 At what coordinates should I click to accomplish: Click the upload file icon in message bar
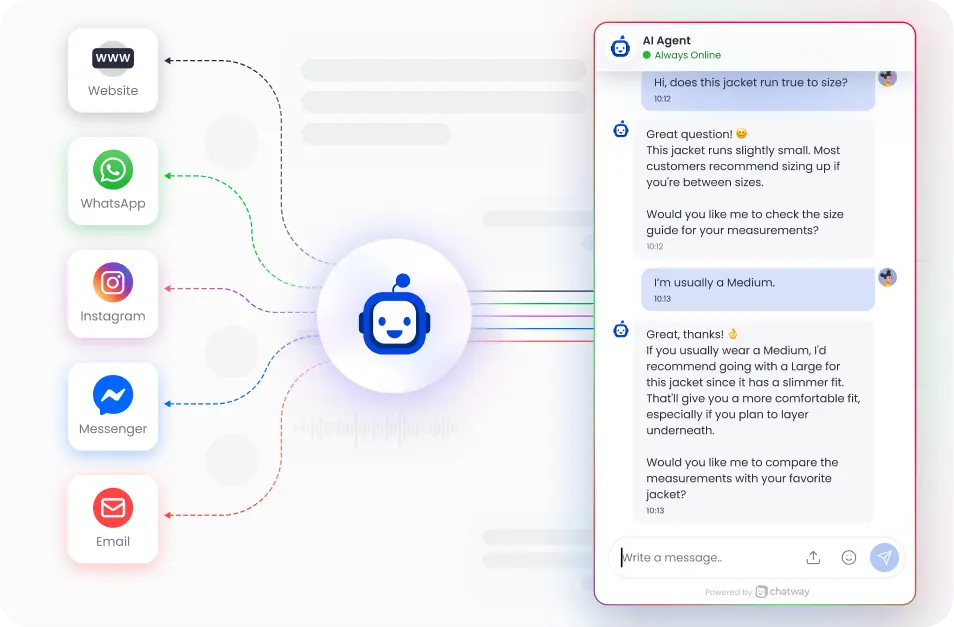pos(813,558)
